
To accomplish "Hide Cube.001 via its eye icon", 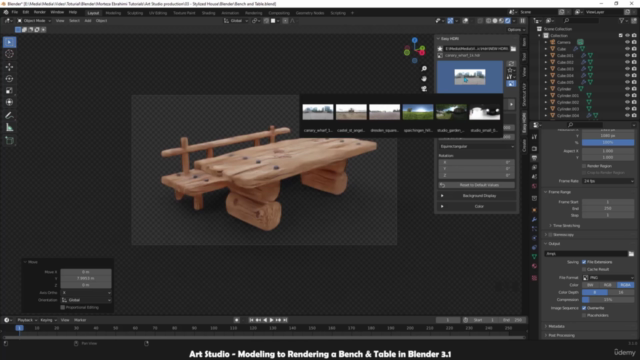I will (627, 56).
